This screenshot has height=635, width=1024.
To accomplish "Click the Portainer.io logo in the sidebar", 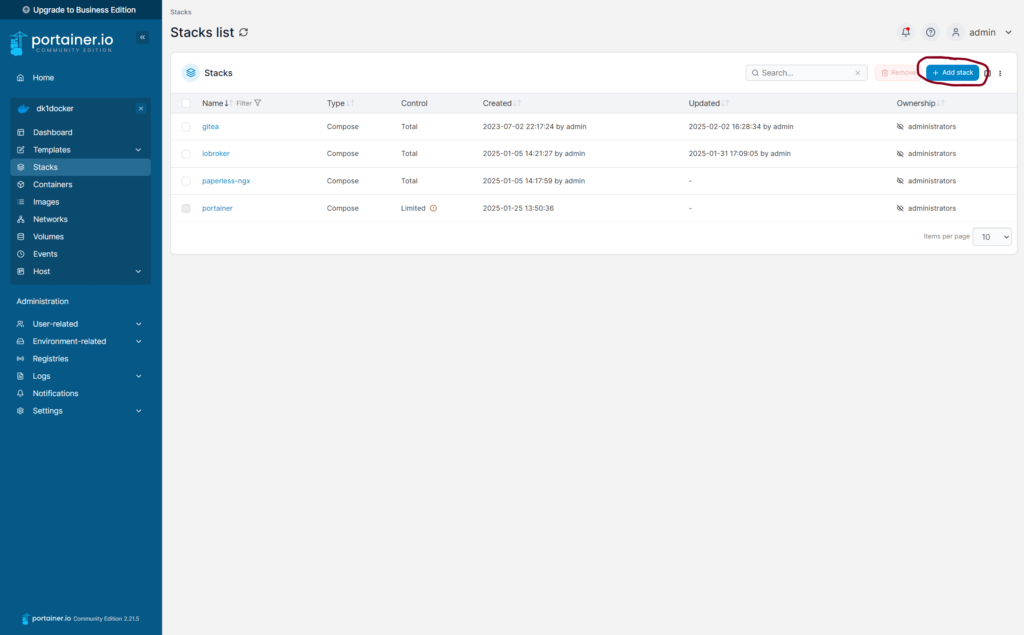I will coord(62,42).
